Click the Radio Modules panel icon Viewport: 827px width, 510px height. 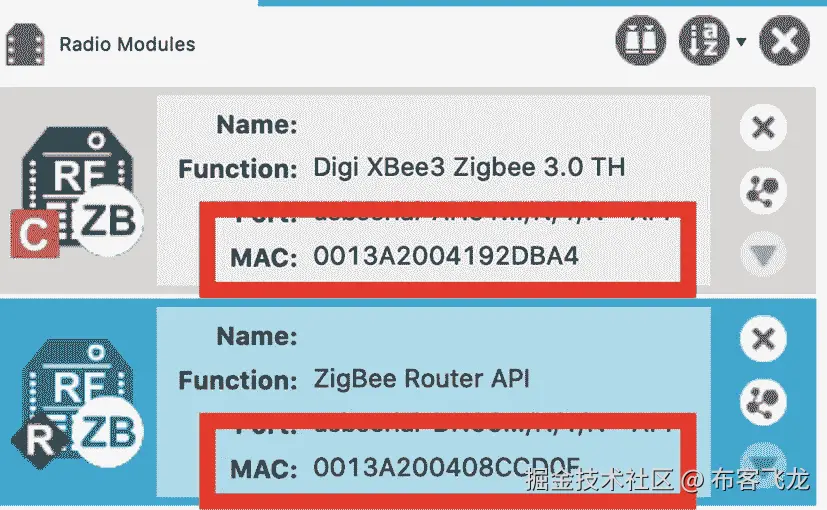(25, 45)
